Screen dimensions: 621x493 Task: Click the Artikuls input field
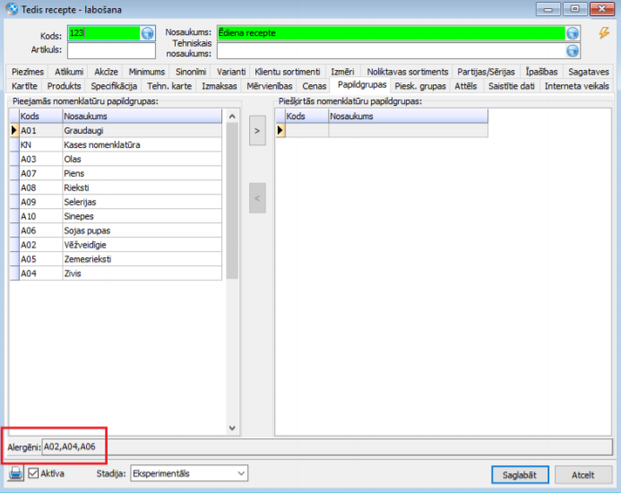pyautogui.click(x=111, y=51)
